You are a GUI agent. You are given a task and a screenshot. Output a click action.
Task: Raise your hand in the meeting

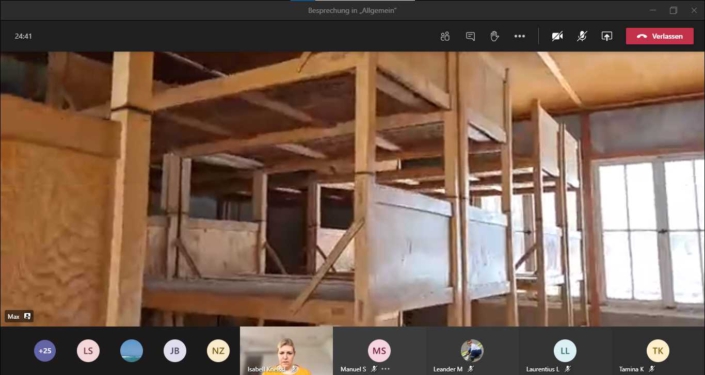pyautogui.click(x=495, y=36)
